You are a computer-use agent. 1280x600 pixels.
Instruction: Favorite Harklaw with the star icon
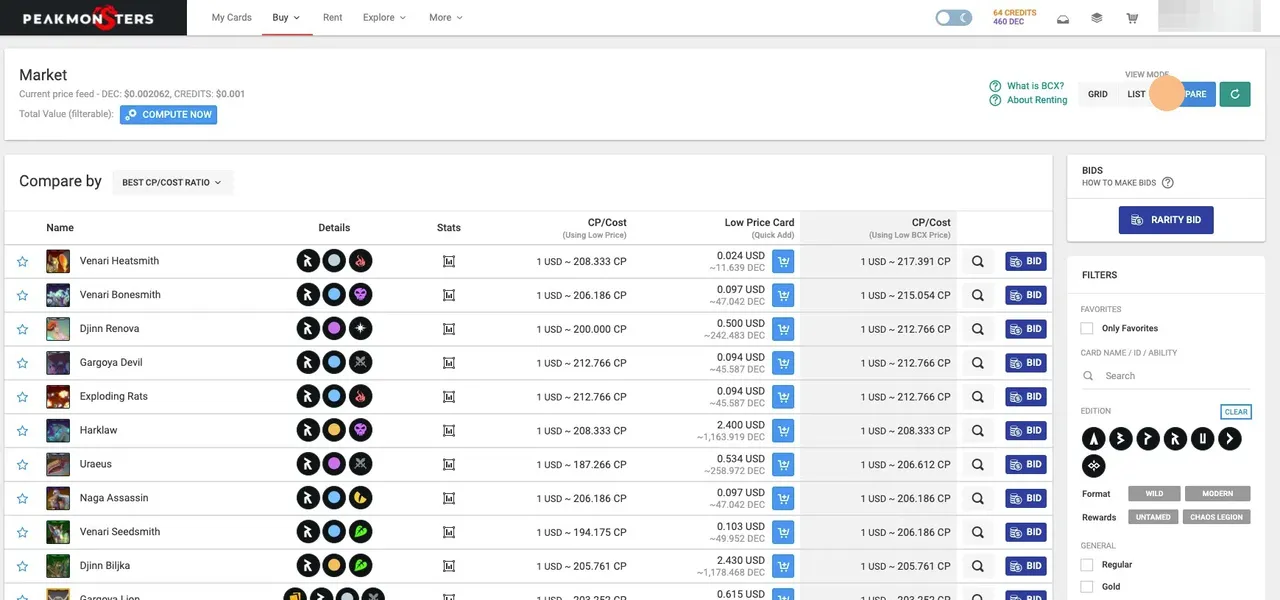coord(22,431)
